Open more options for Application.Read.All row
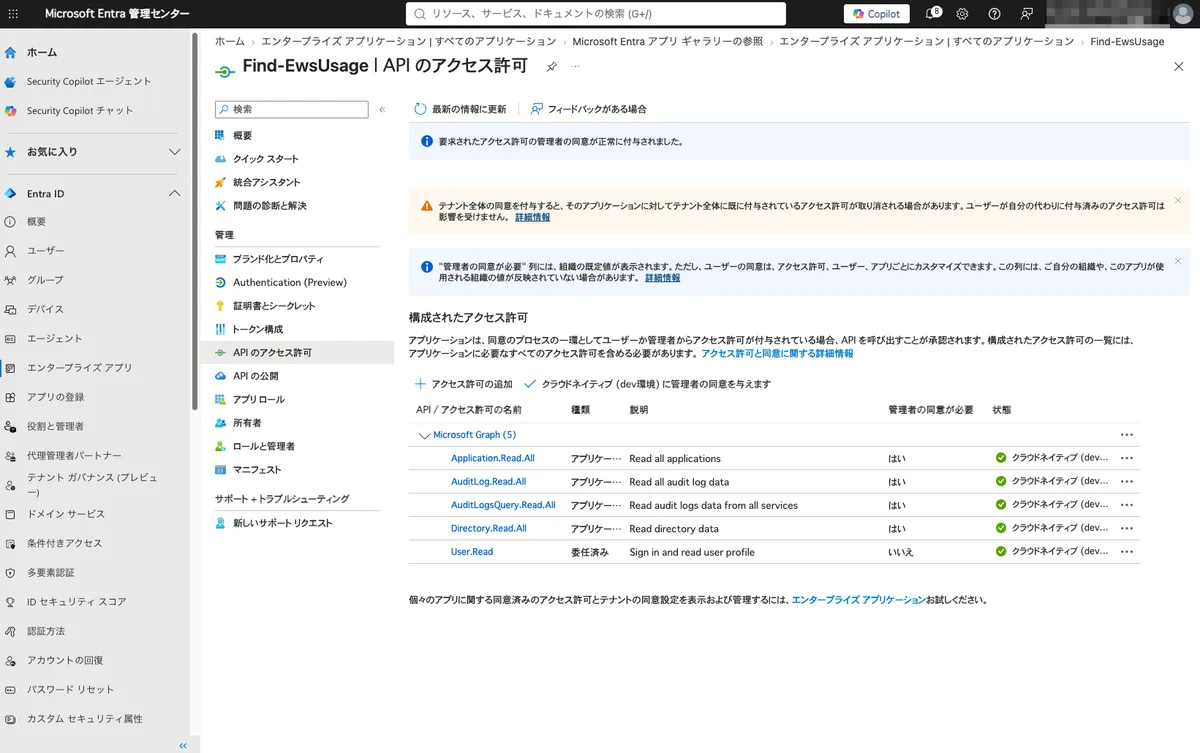Screen dimensions: 1200x753 pos(1127,458)
